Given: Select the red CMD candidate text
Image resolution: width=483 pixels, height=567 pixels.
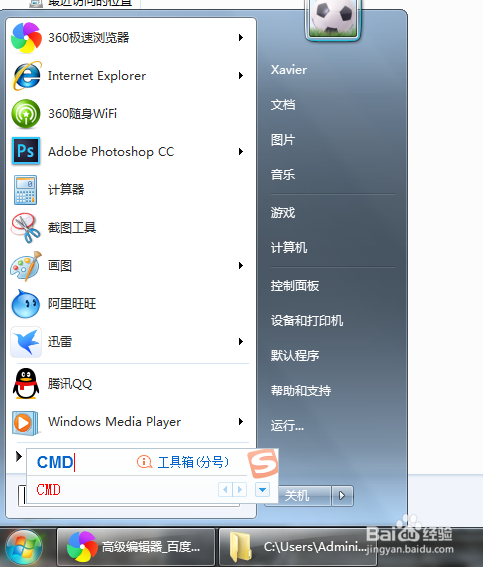Looking at the screenshot, I should coord(48,490).
